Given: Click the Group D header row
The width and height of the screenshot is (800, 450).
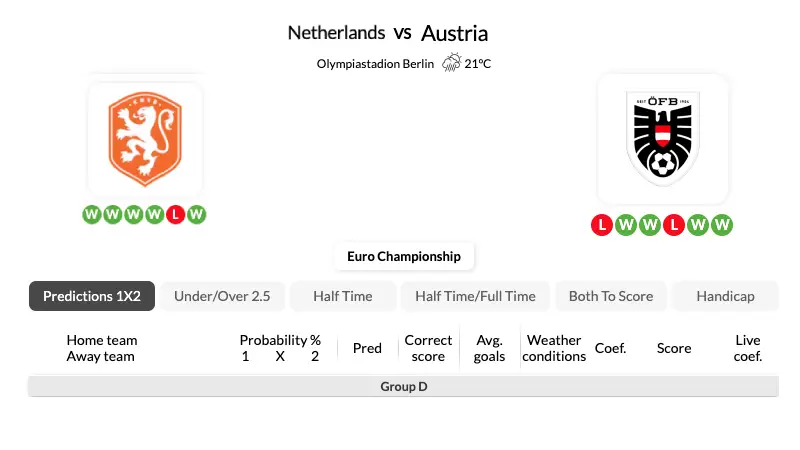Looking at the screenshot, I should point(404,386).
